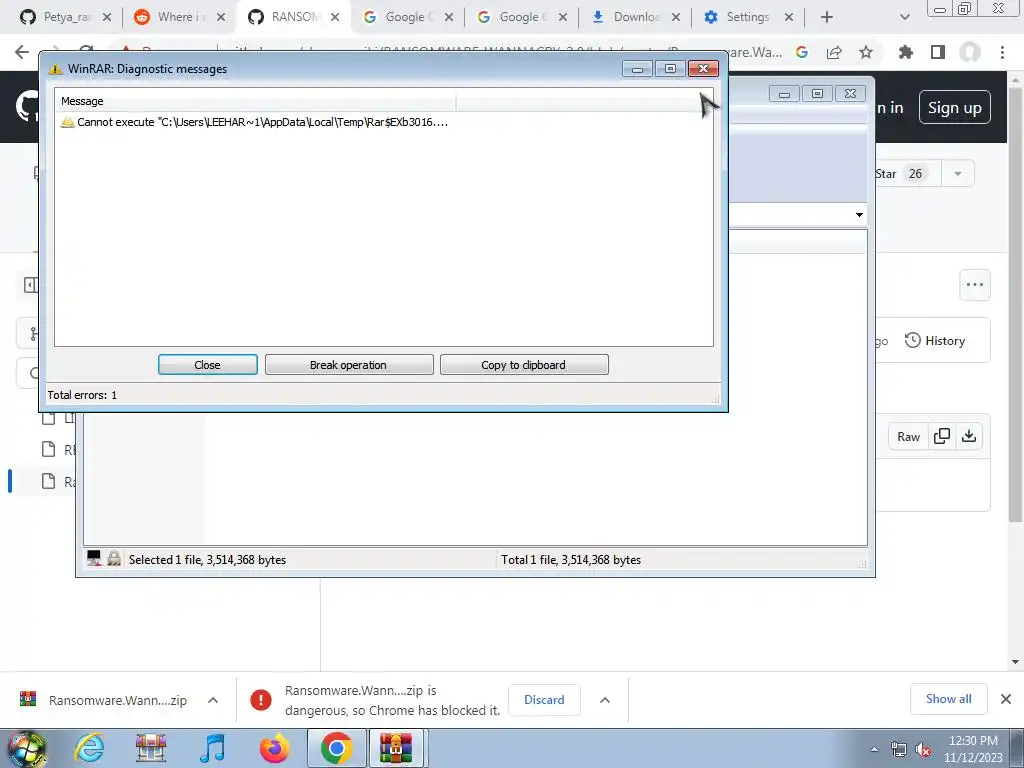Switch to the Downloads tab
Screen dimensions: 1024x768
635,17
